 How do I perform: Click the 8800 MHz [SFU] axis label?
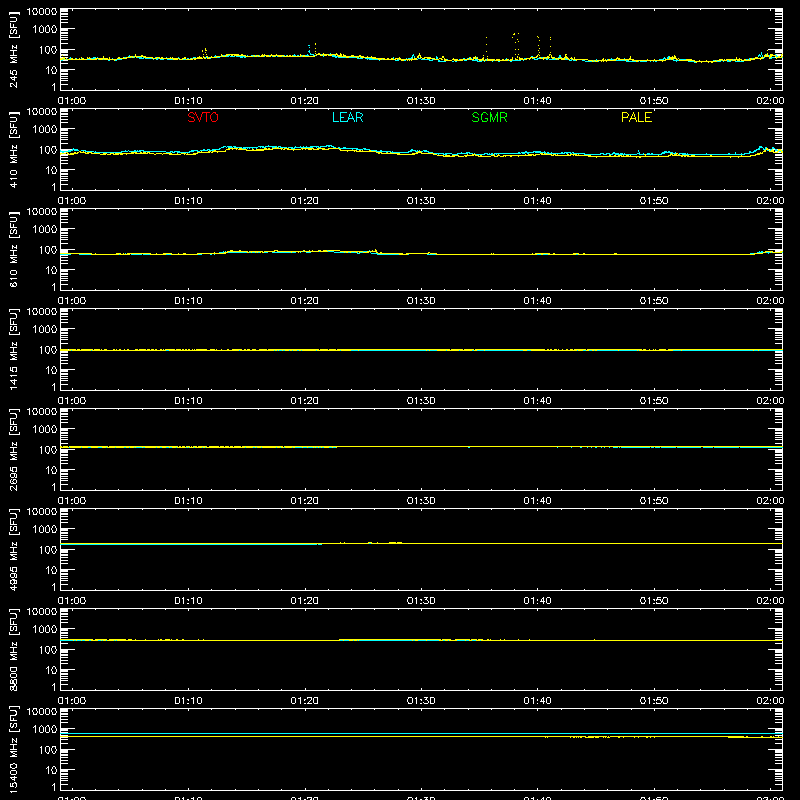[x=14, y=649]
